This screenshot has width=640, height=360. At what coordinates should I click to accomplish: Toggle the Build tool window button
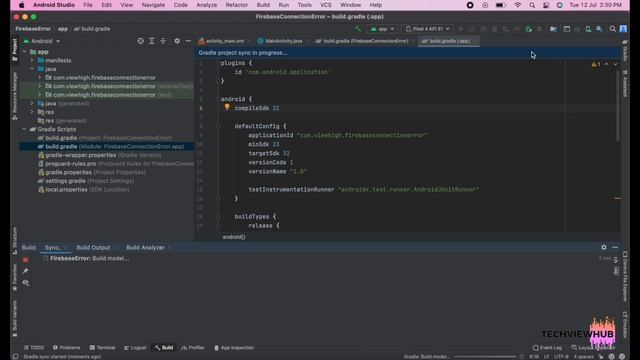[164, 348]
